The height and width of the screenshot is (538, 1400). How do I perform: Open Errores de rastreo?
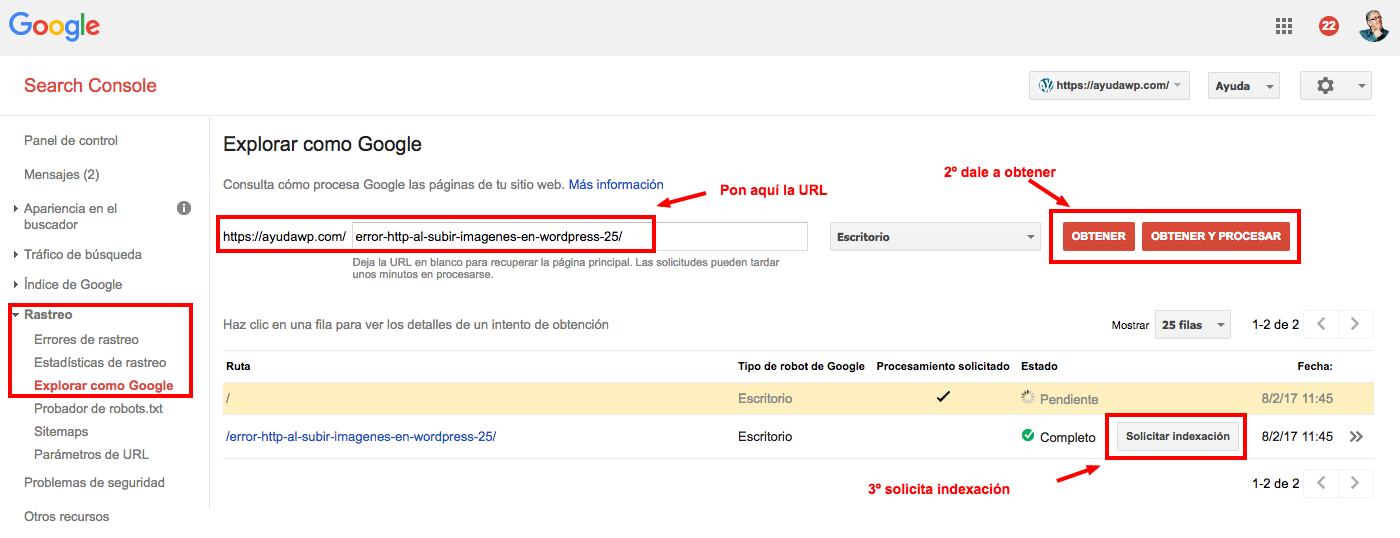click(x=86, y=339)
